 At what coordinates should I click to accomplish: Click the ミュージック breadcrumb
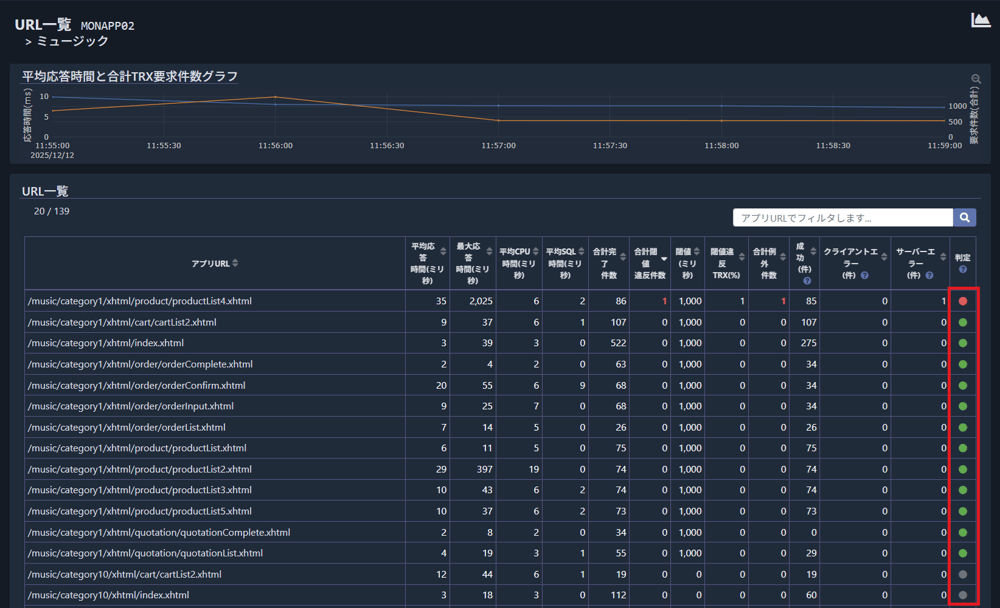[x=72, y=42]
